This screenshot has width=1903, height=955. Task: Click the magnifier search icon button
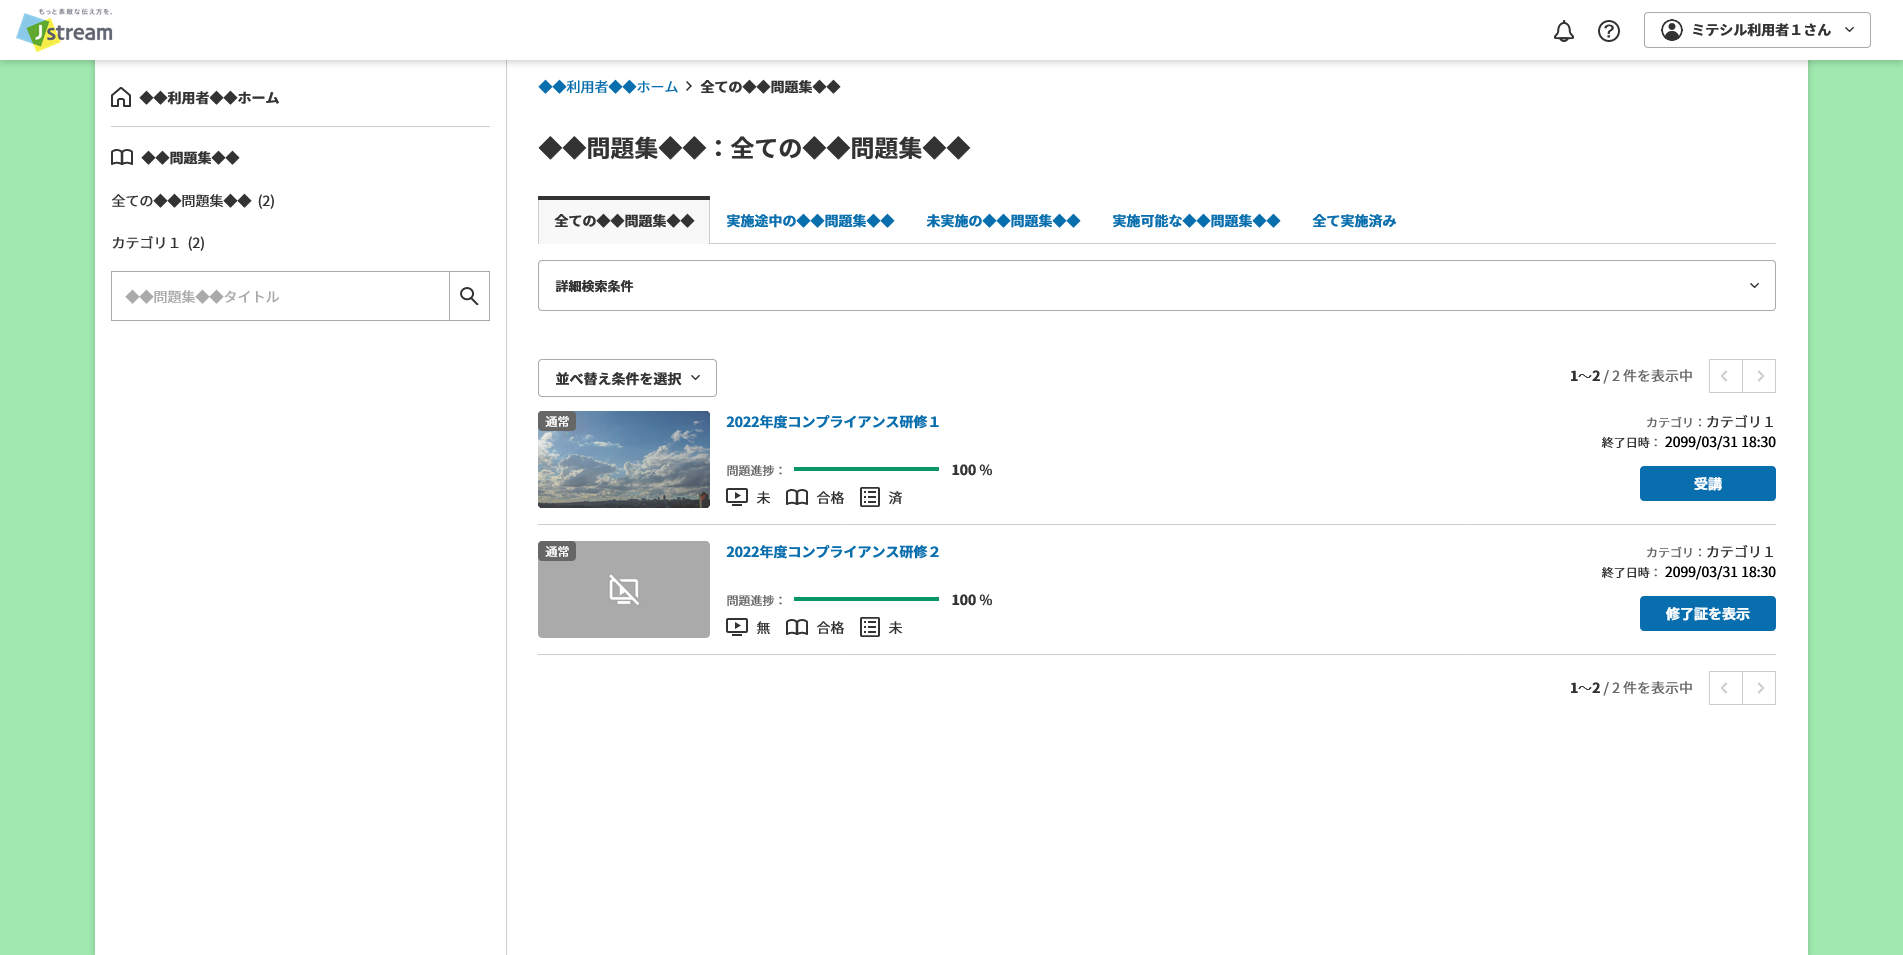469,296
